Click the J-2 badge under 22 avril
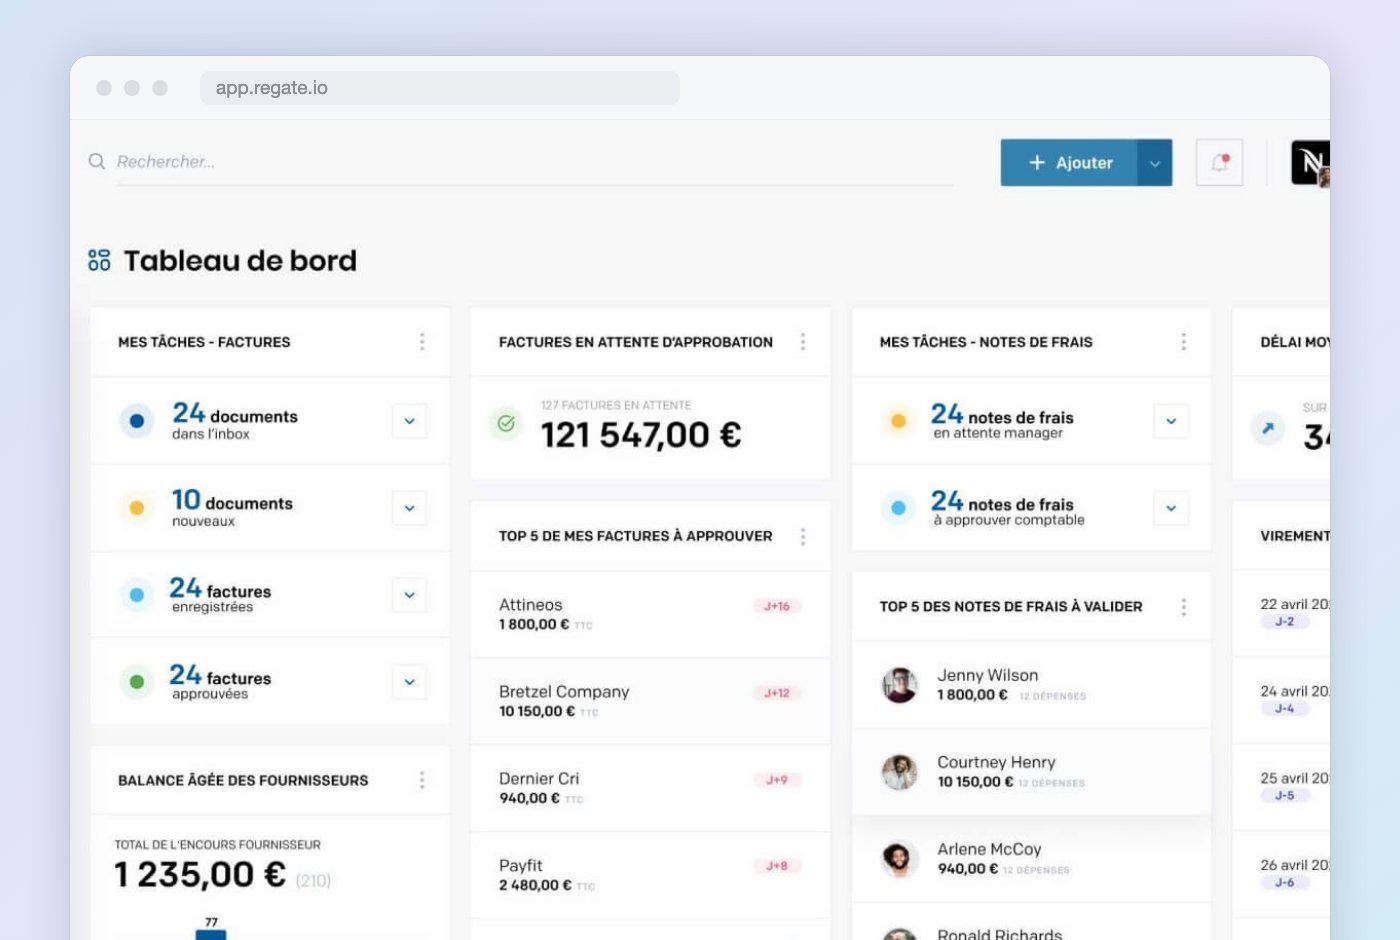1400x940 pixels. [1285, 622]
